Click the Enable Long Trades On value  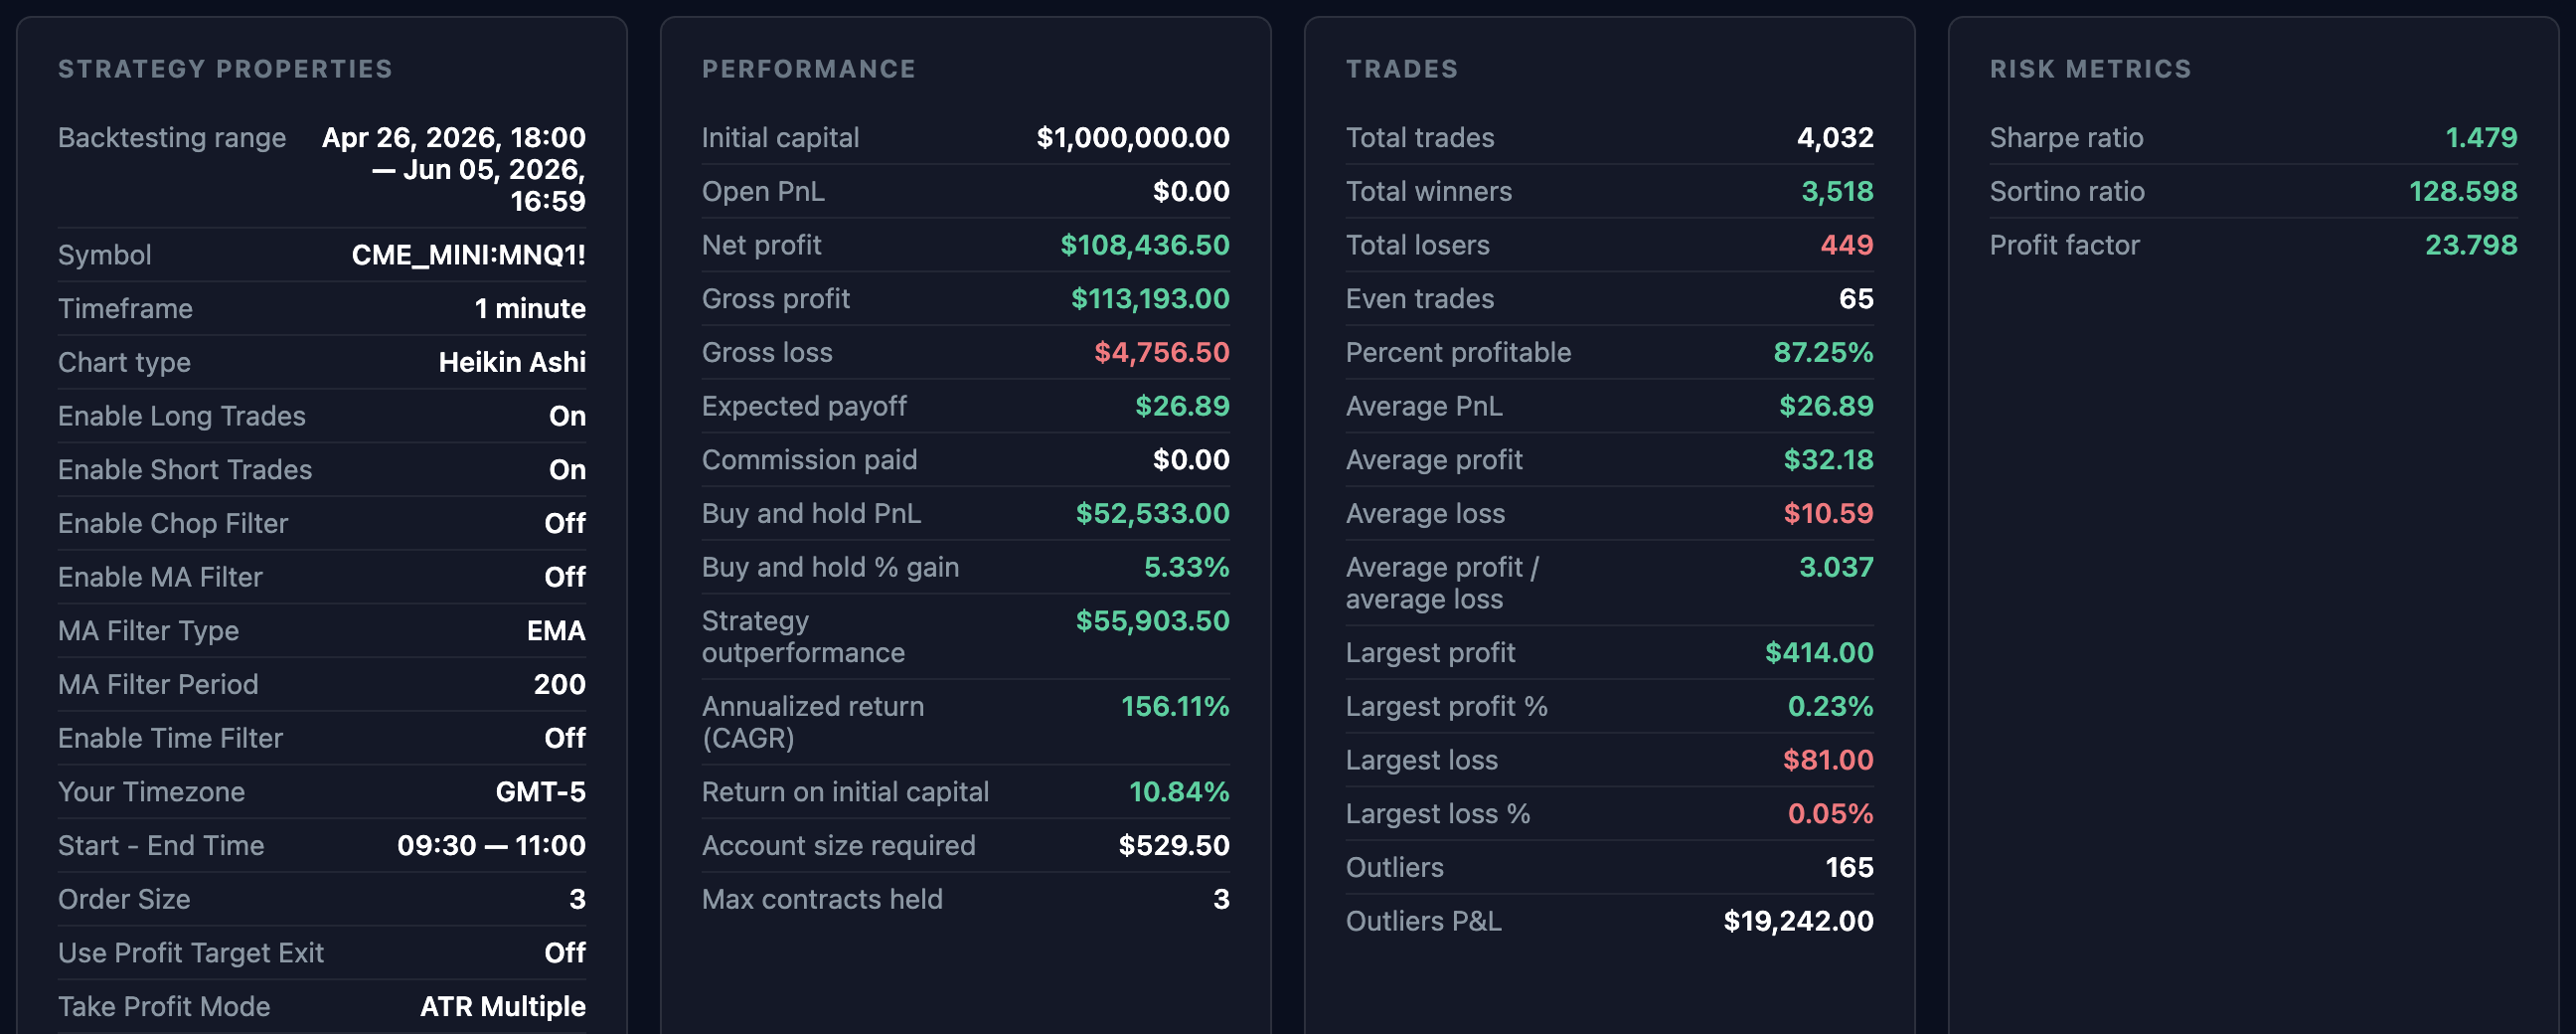tap(567, 416)
